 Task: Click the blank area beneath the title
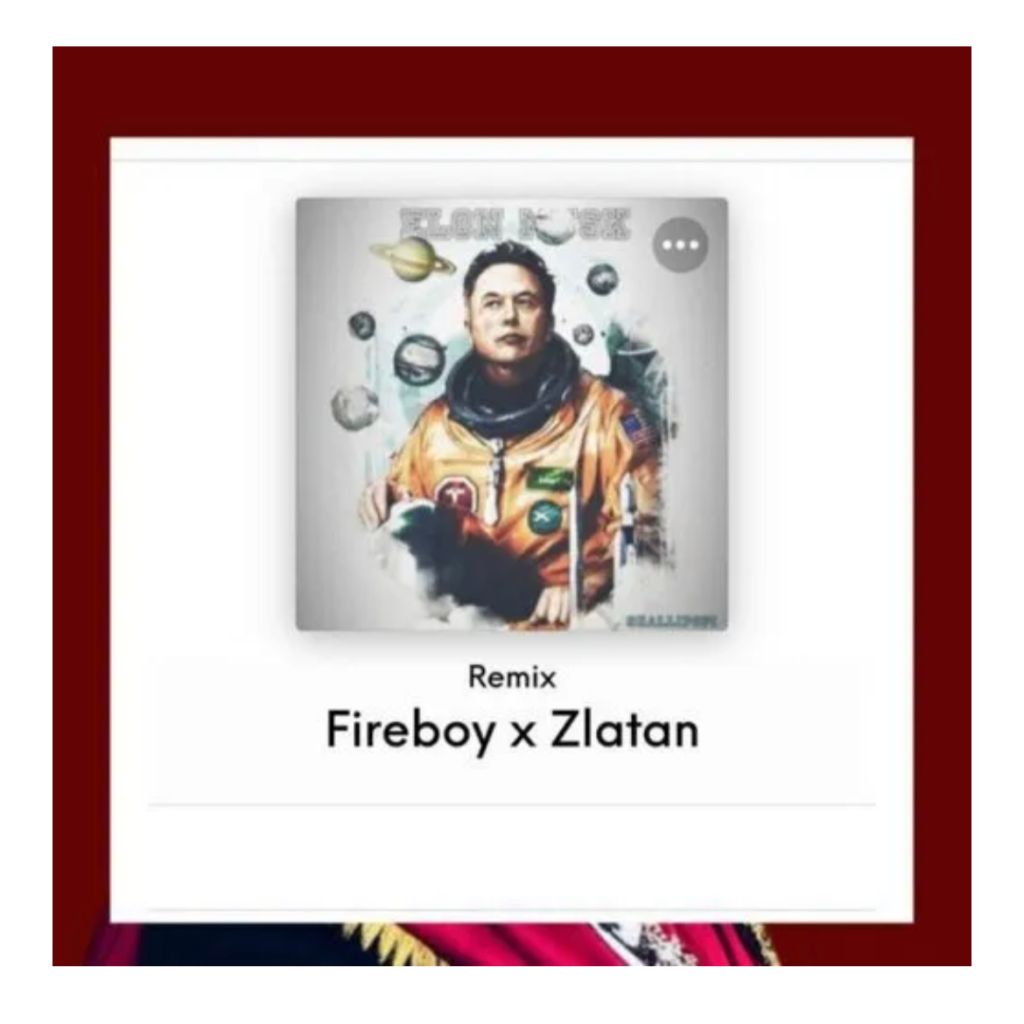(512, 857)
